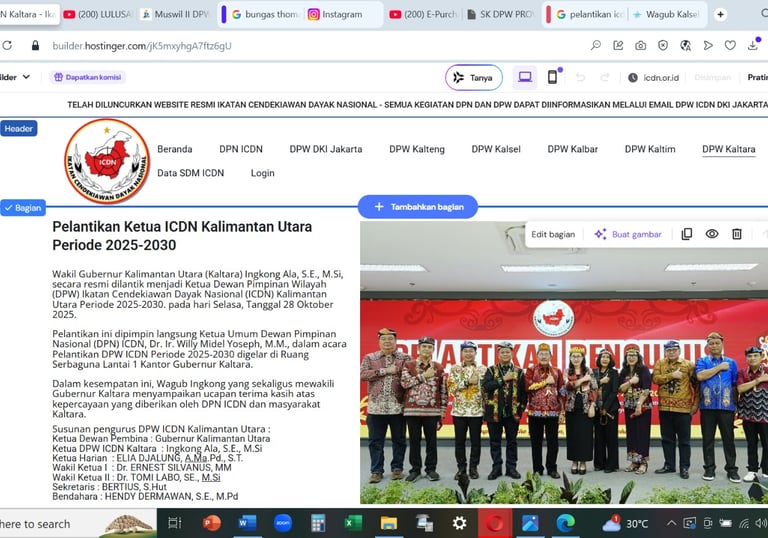Open the Beranda menu item

[x=174, y=149]
